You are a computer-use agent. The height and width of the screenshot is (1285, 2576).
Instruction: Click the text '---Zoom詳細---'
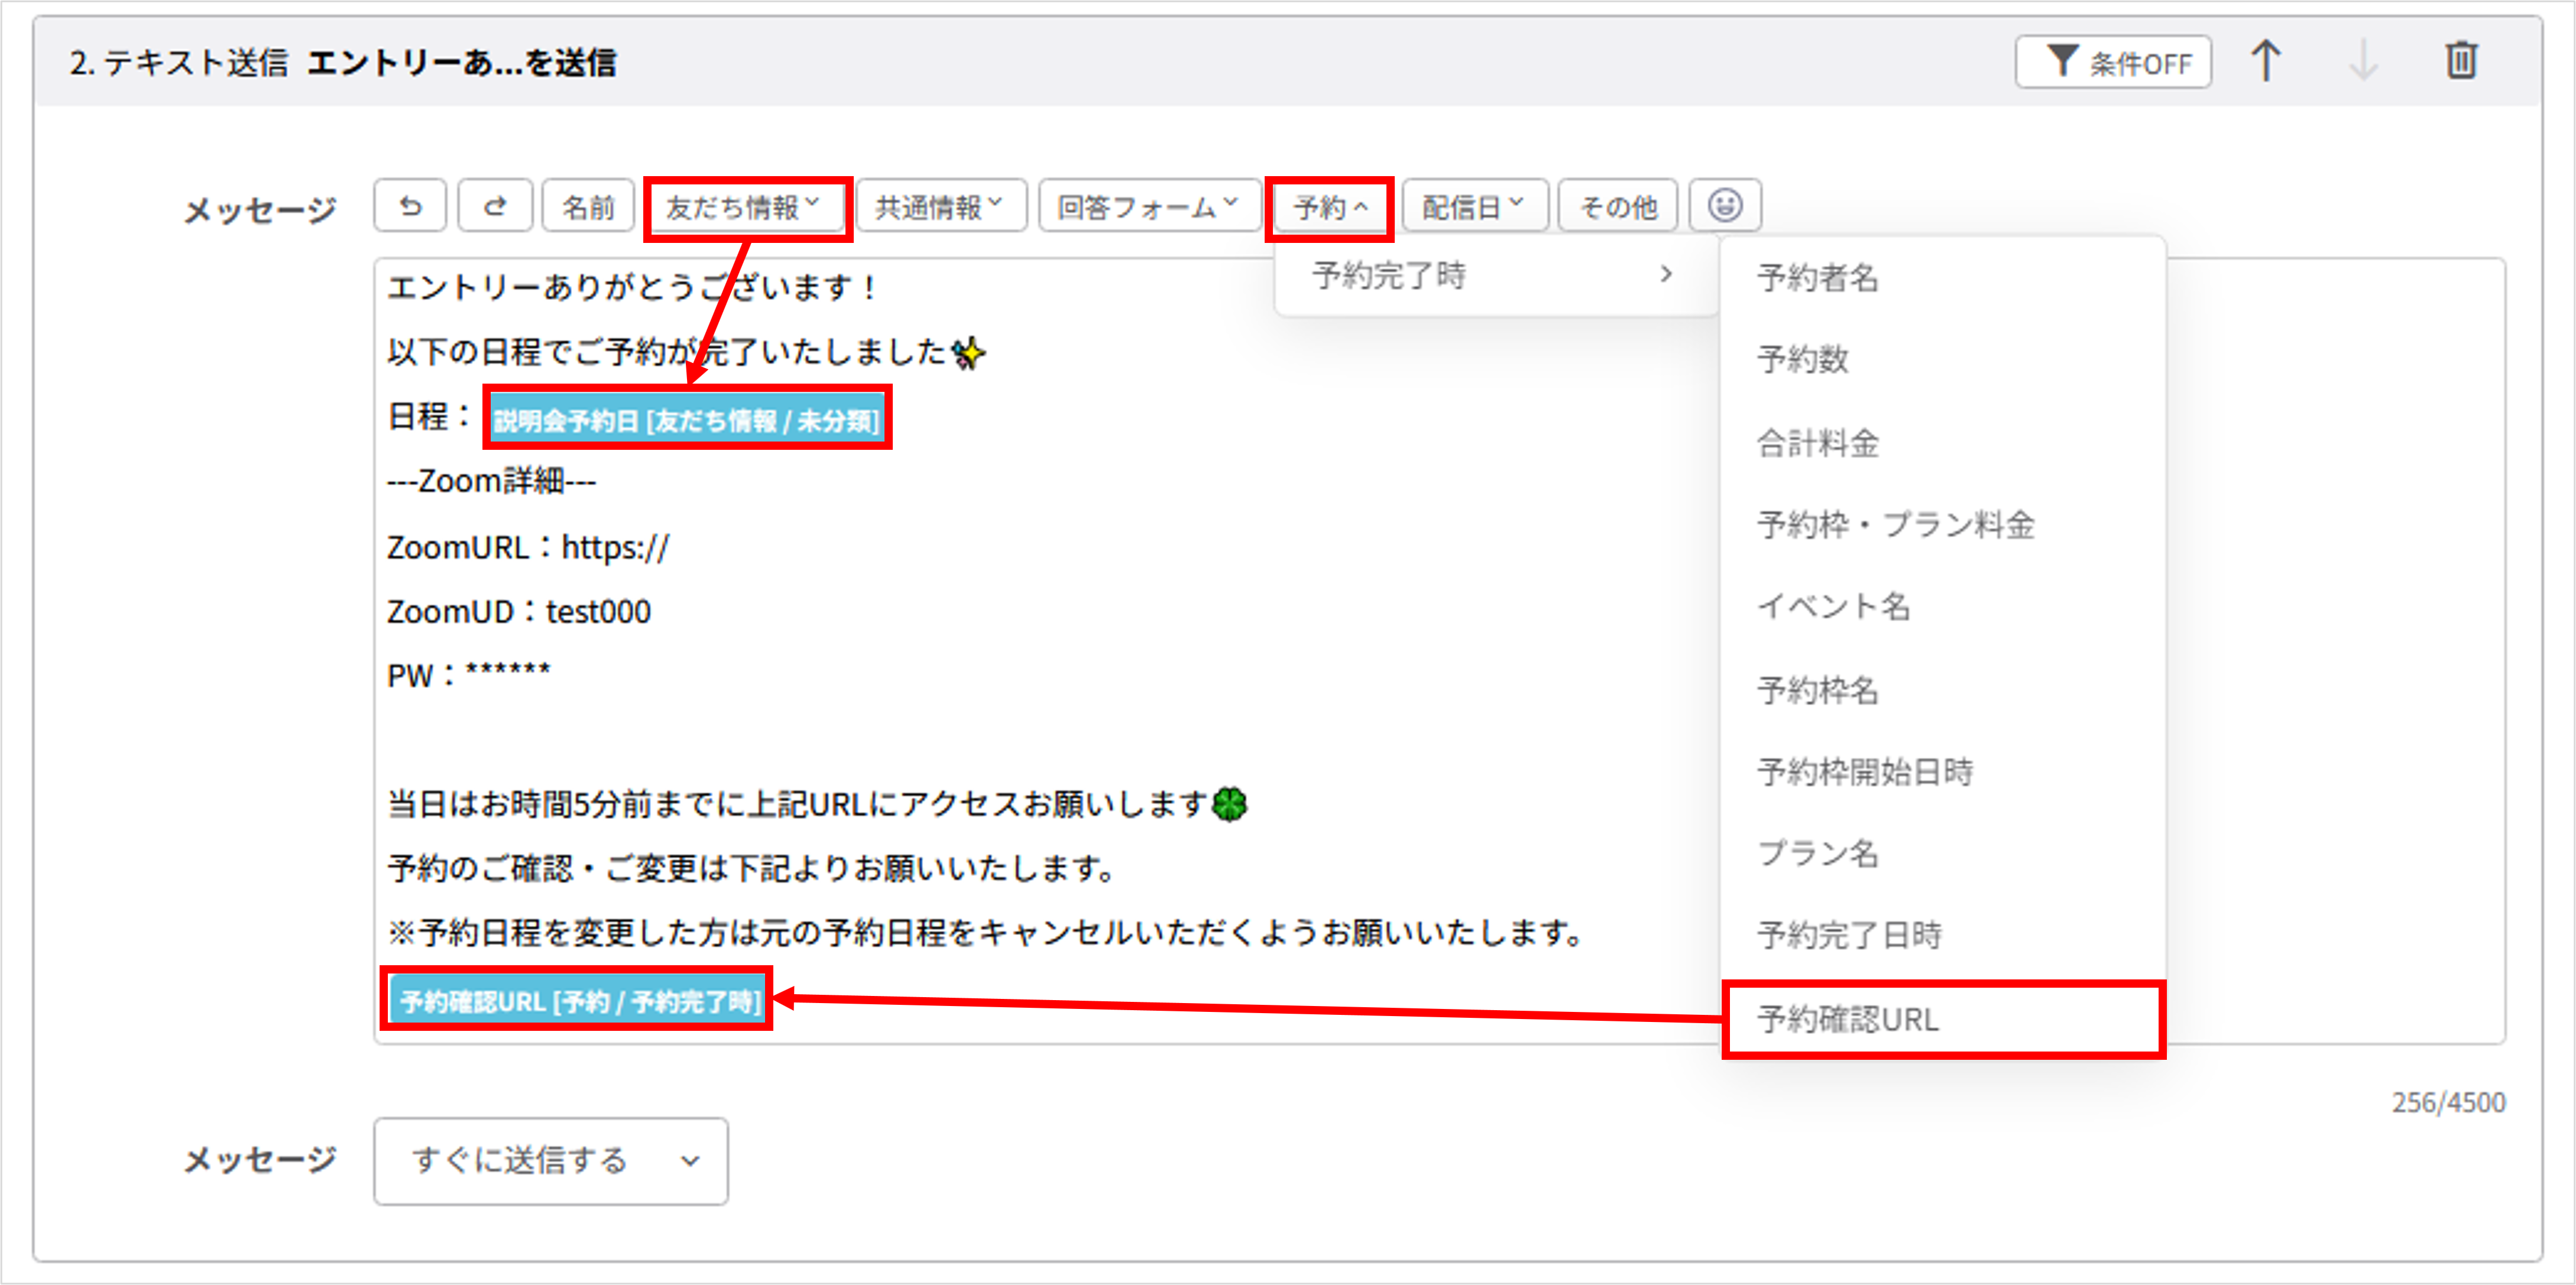(491, 481)
